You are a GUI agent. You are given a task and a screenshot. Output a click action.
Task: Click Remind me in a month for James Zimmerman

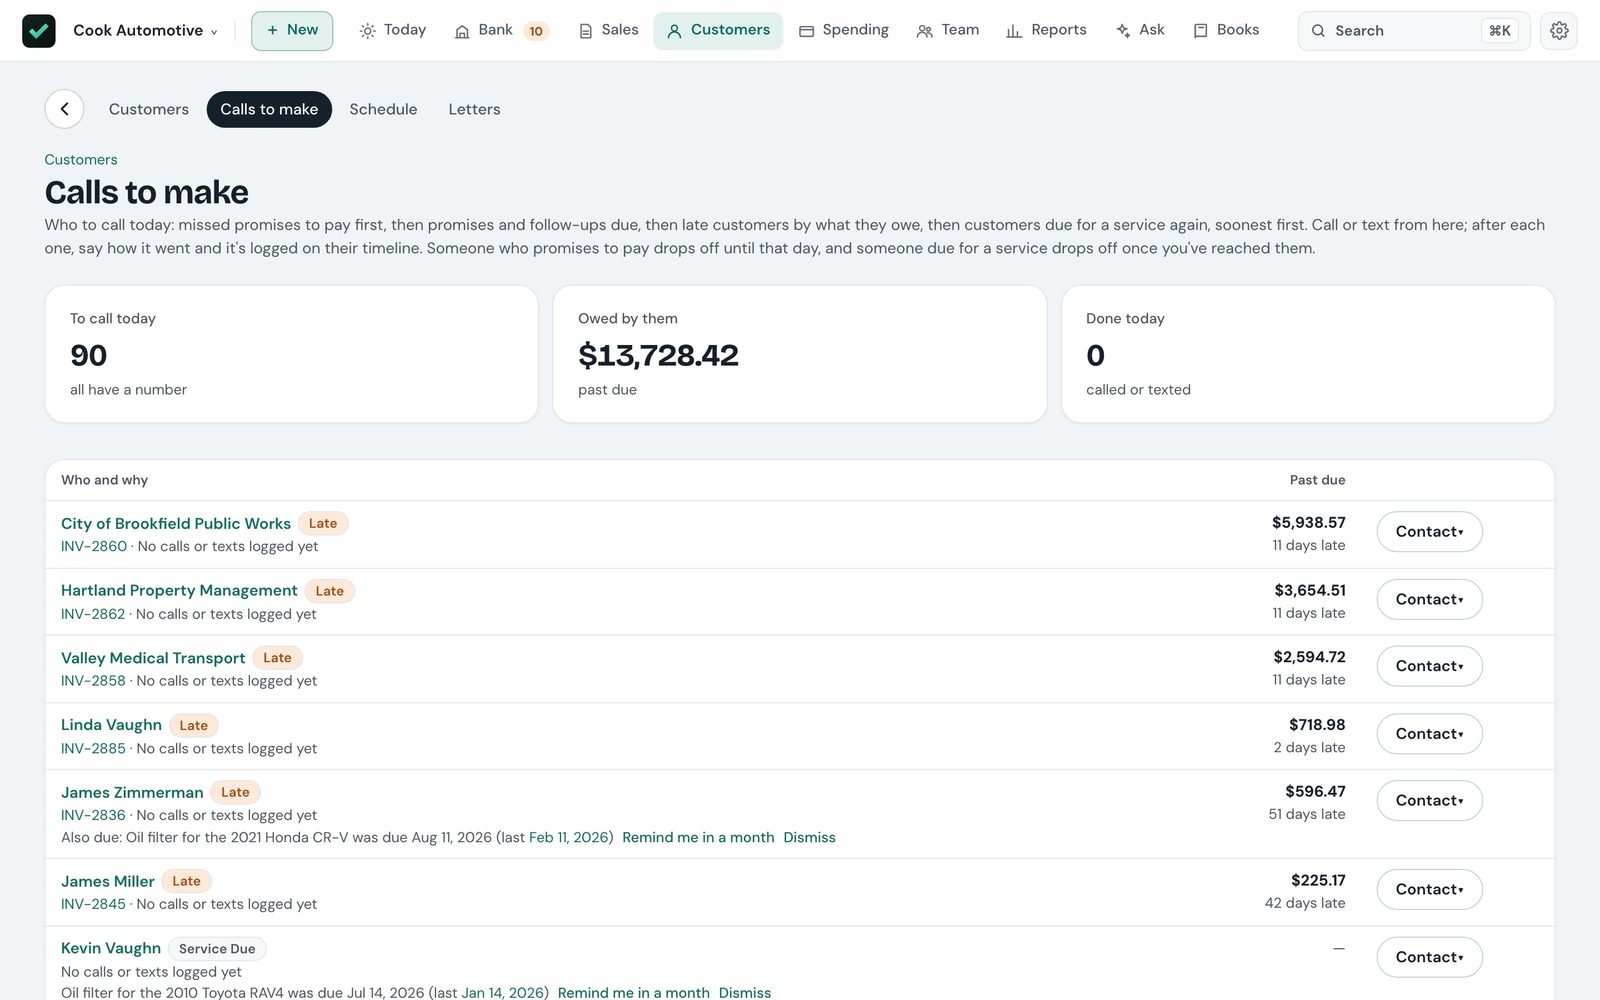click(x=698, y=837)
